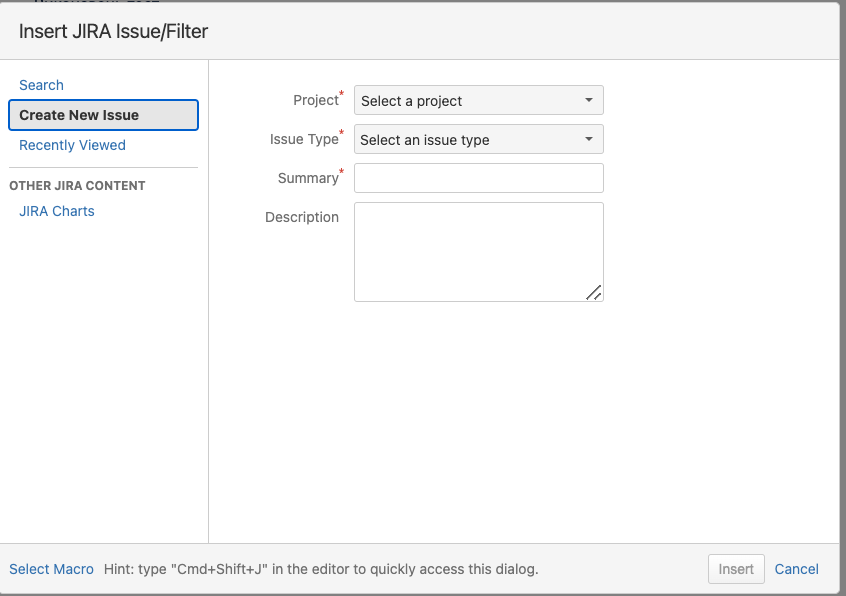Click the Project field label
The width and height of the screenshot is (846, 596).
tap(316, 100)
